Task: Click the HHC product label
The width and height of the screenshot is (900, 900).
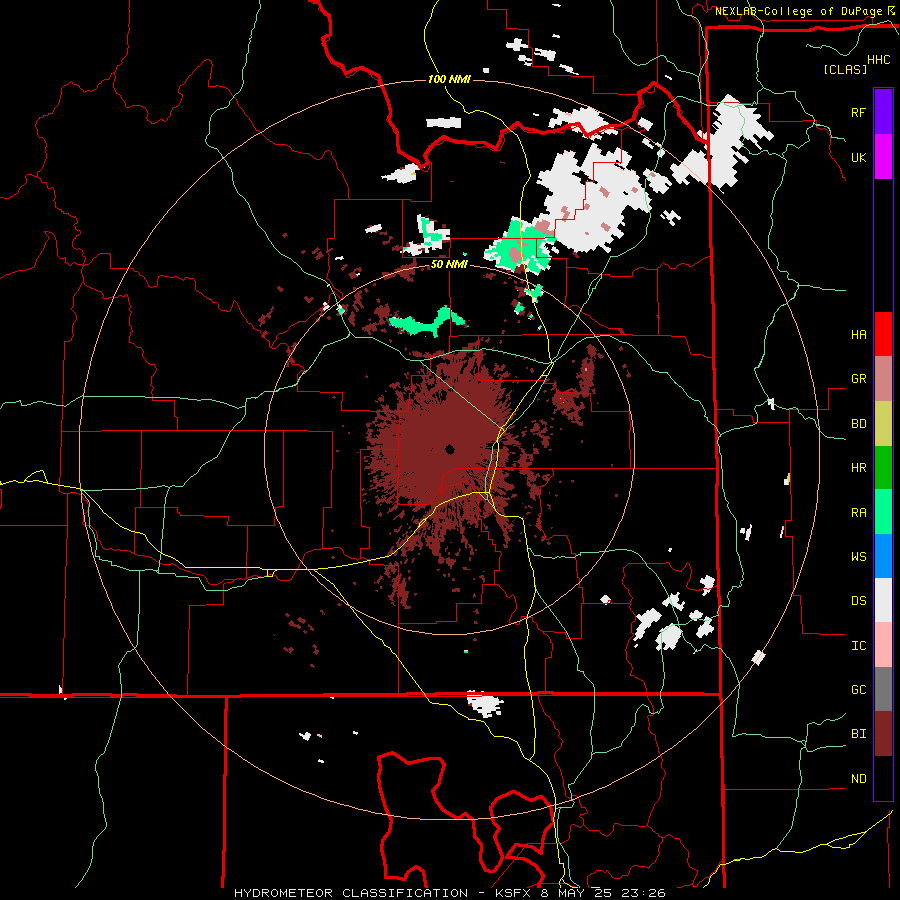Action: pos(878,60)
